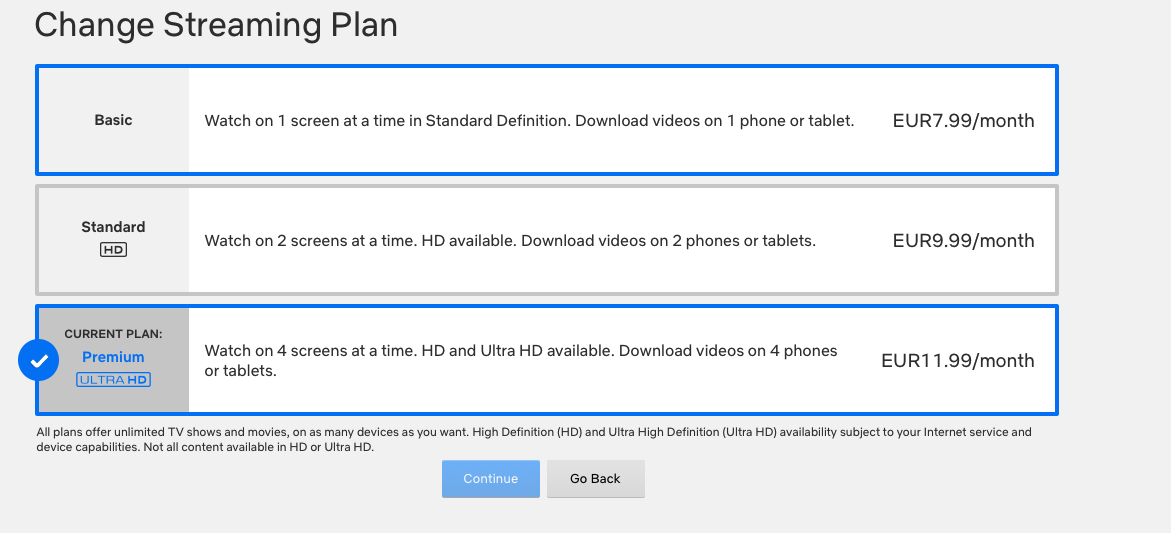Click the ULTRA HD badge icon
Image resolution: width=1171 pixels, height=533 pixels.
point(113,380)
